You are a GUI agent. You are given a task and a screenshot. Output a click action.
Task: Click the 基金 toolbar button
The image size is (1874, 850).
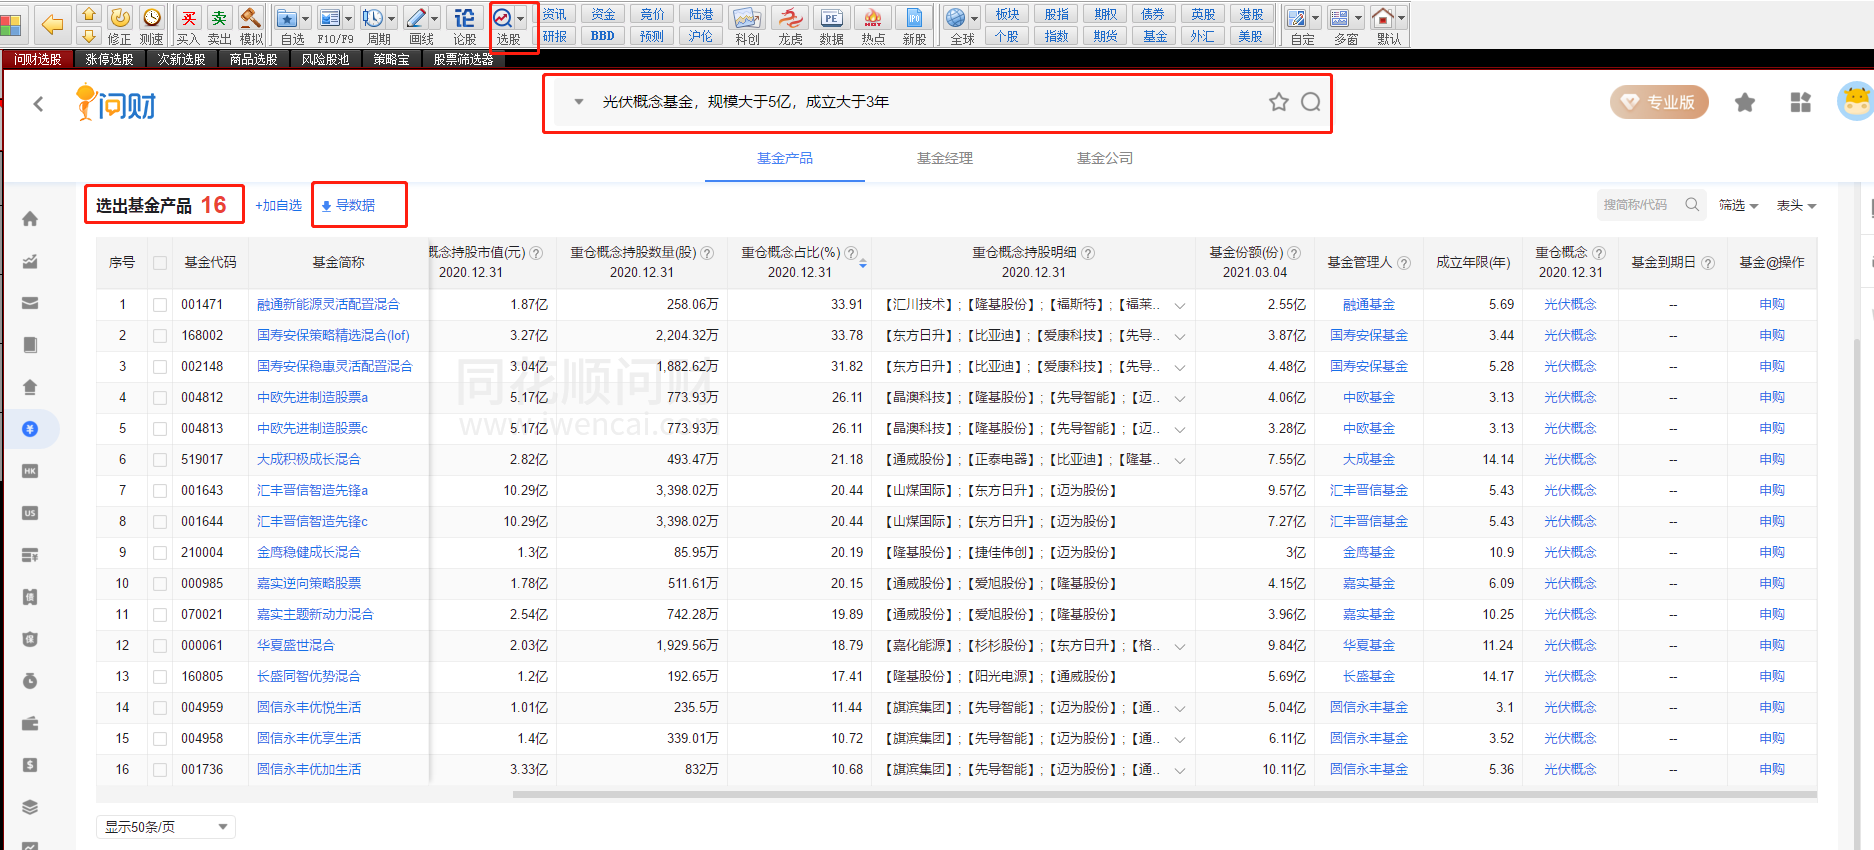pos(1155,36)
